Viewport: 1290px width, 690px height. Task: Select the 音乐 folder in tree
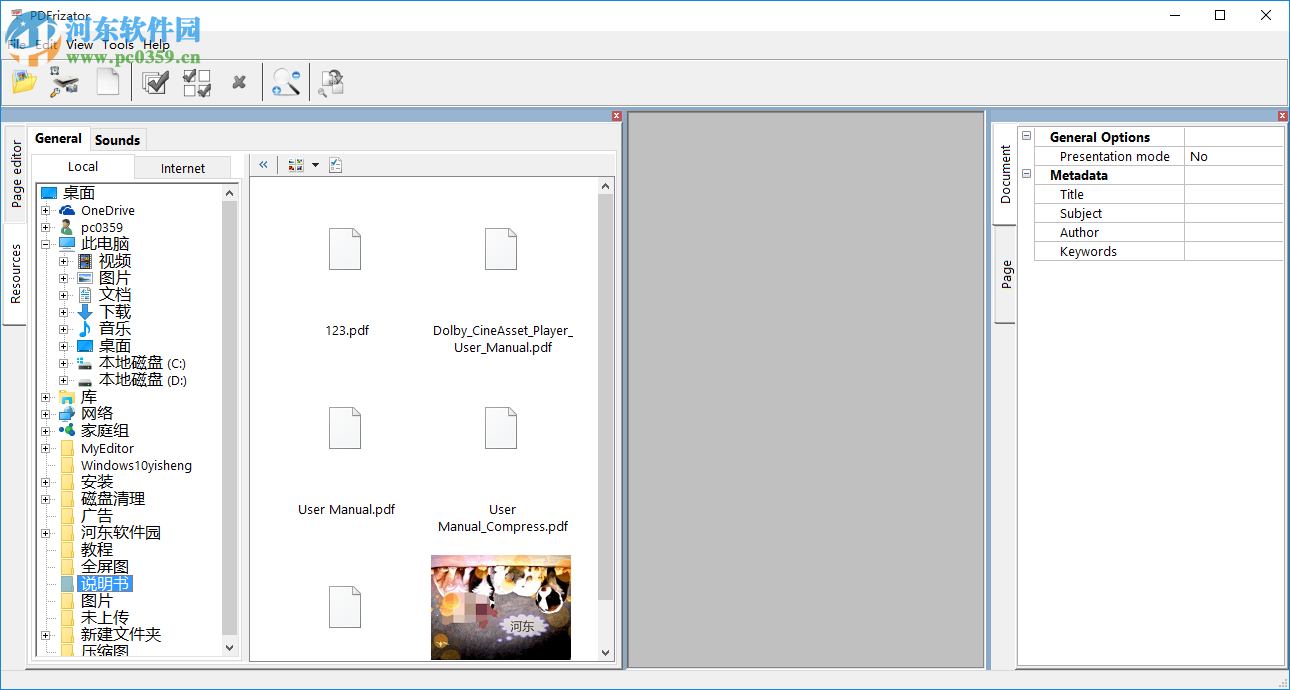coord(115,329)
